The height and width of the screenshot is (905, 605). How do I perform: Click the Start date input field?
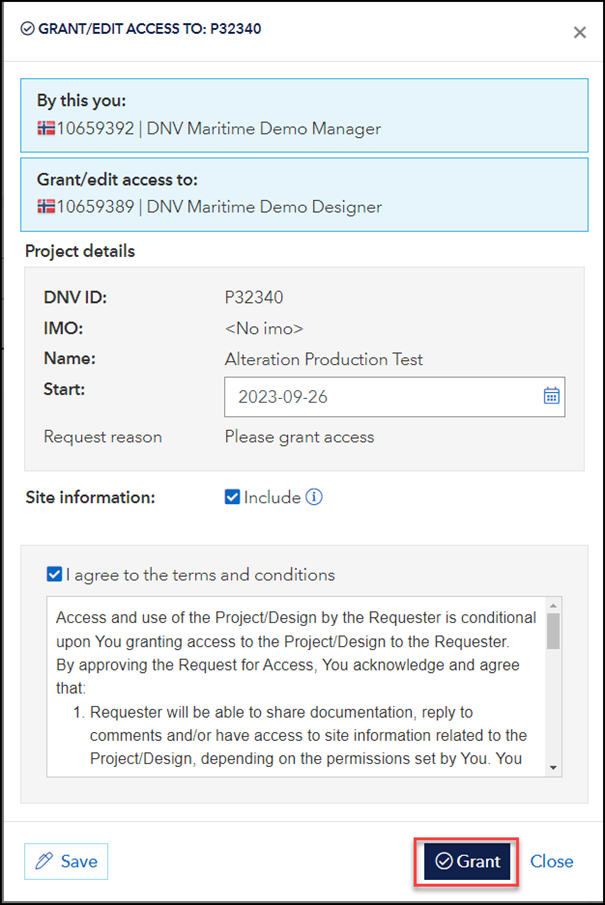(x=380, y=396)
